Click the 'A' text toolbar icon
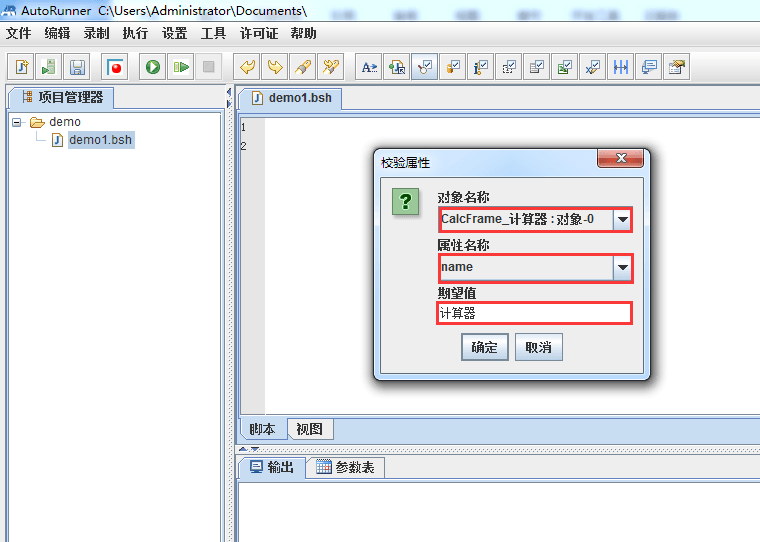The image size is (760, 542). click(369, 67)
